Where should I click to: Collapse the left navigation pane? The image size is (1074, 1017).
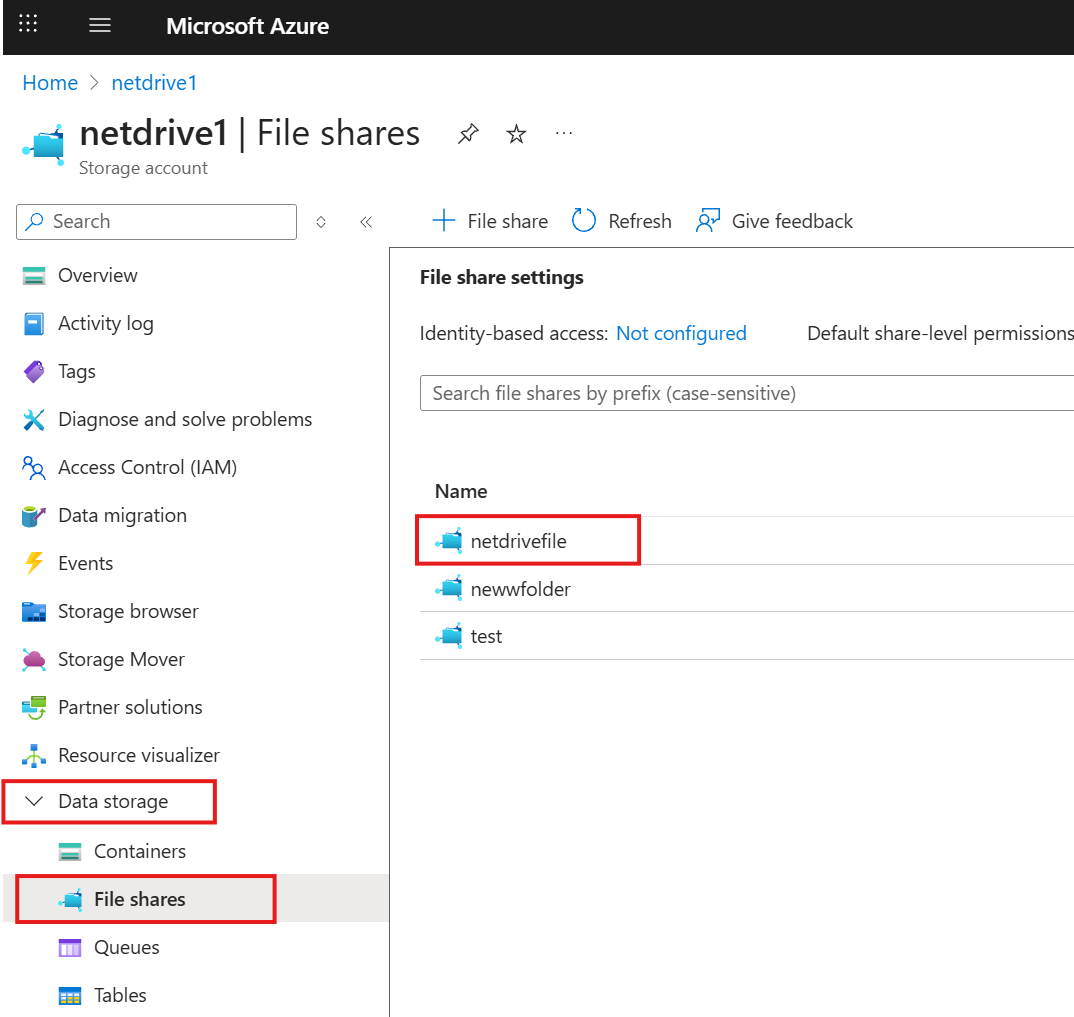pos(366,222)
